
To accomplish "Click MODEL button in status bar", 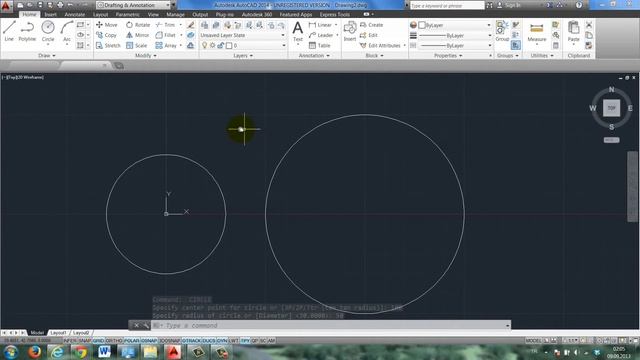I will 533,340.
